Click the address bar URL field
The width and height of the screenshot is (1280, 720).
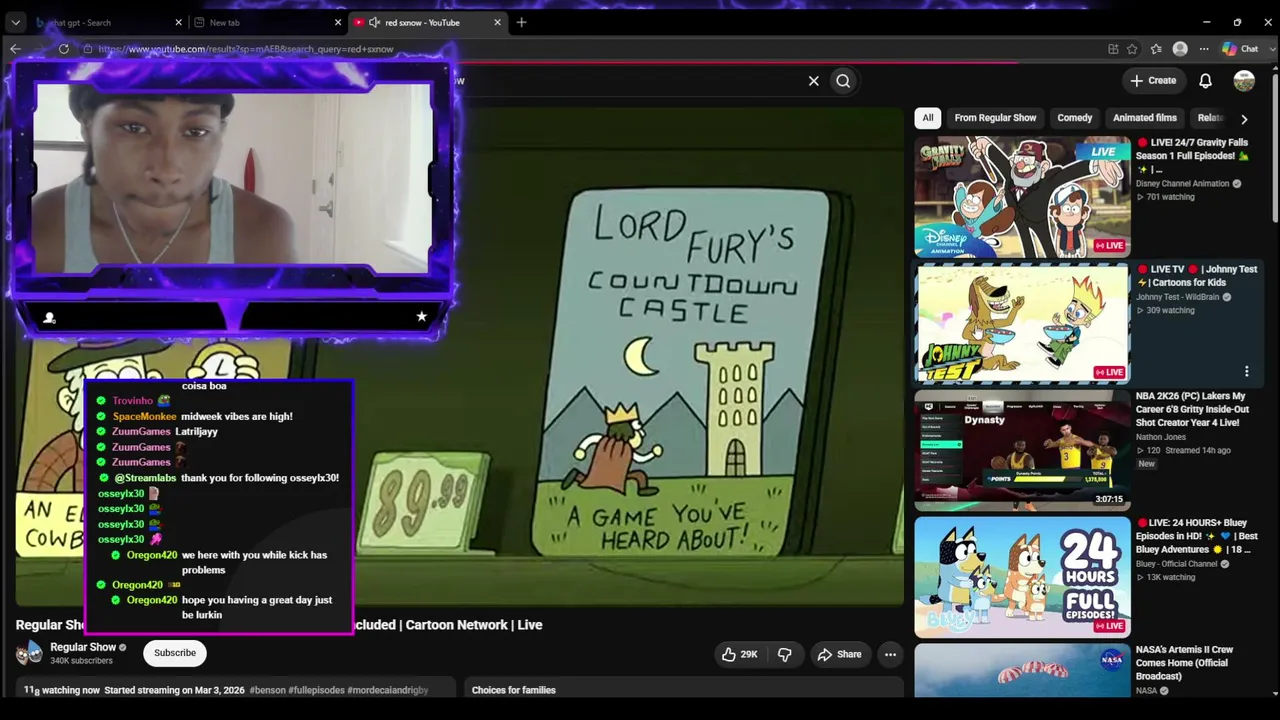(590, 49)
